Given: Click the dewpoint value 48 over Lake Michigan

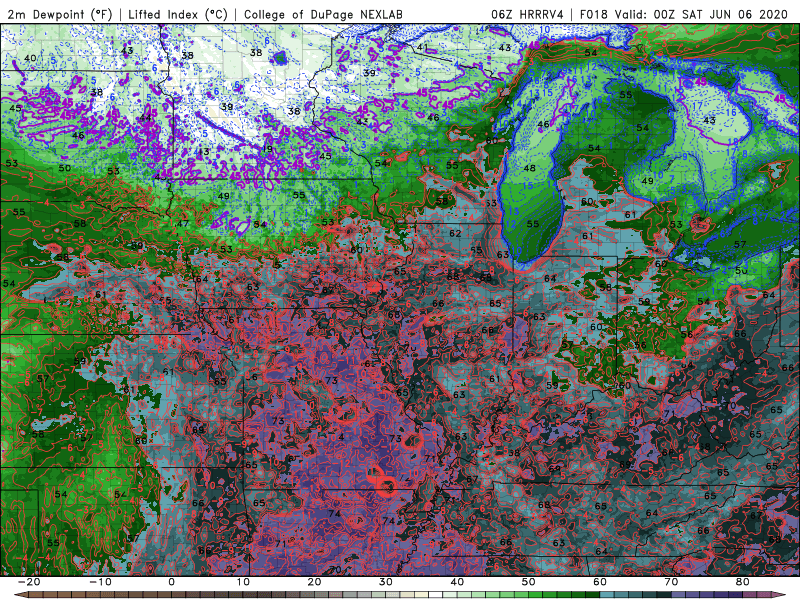Looking at the screenshot, I should click(530, 168).
